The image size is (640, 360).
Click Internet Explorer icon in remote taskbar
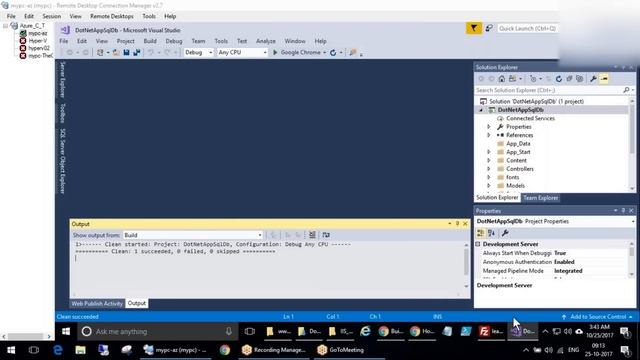[x=365, y=331]
